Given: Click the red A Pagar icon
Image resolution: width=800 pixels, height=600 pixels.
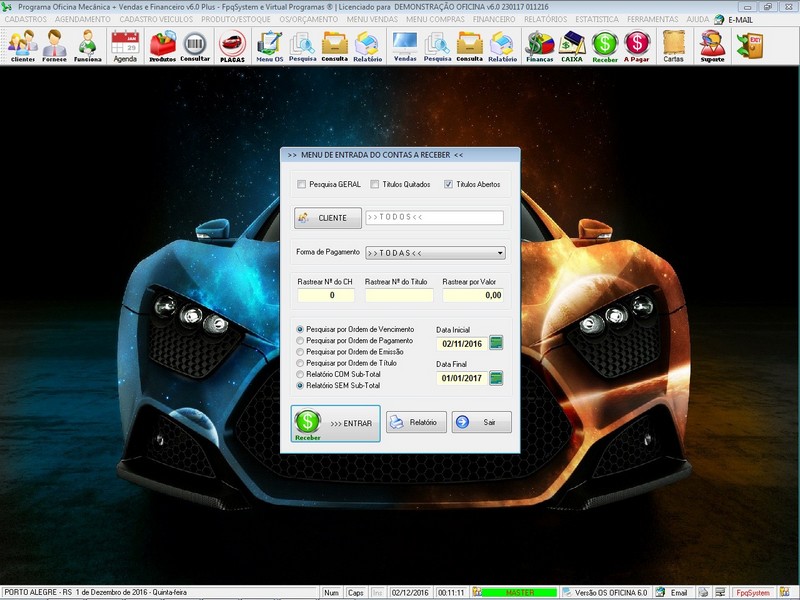Looking at the screenshot, I should (637, 46).
